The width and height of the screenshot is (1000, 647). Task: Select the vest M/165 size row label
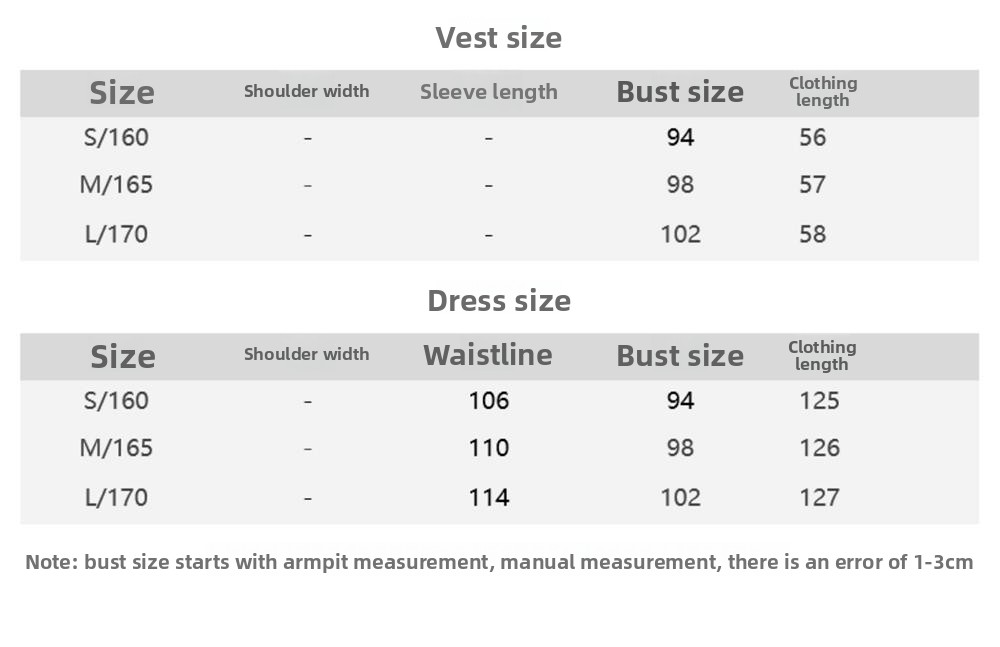click(x=116, y=185)
